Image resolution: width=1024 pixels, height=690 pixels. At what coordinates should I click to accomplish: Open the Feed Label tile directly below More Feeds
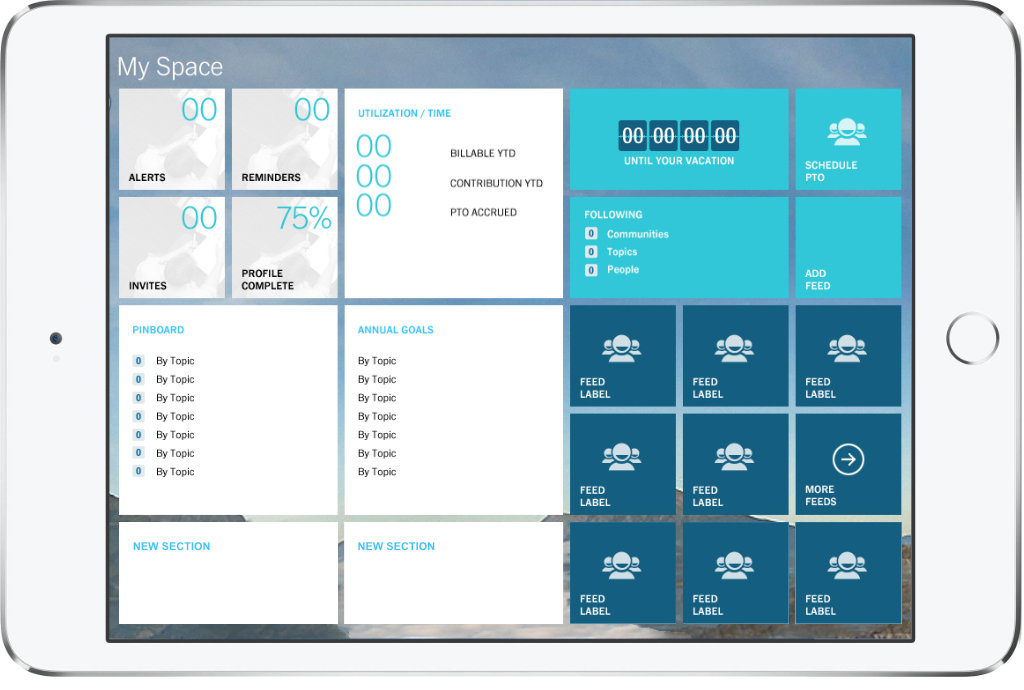[x=848, y=573]
